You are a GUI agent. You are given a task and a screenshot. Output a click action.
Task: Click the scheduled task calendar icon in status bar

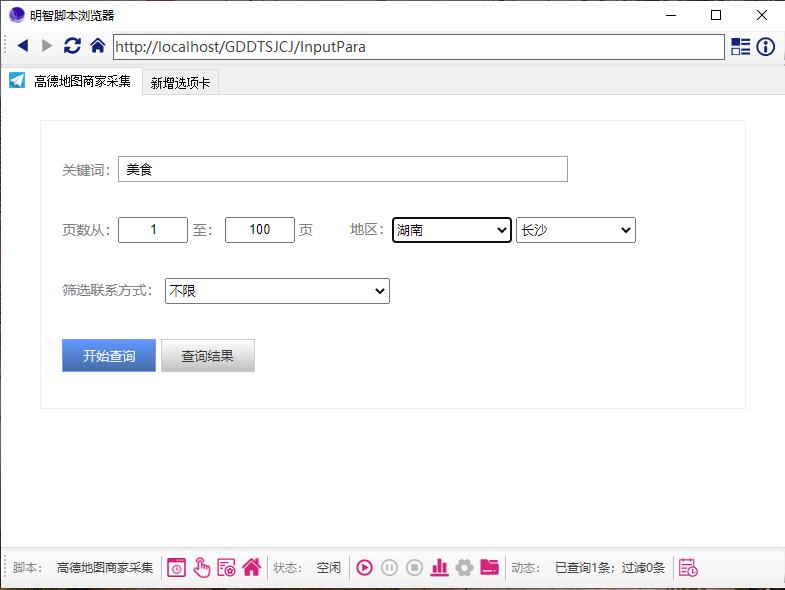(x=176, y=568)
